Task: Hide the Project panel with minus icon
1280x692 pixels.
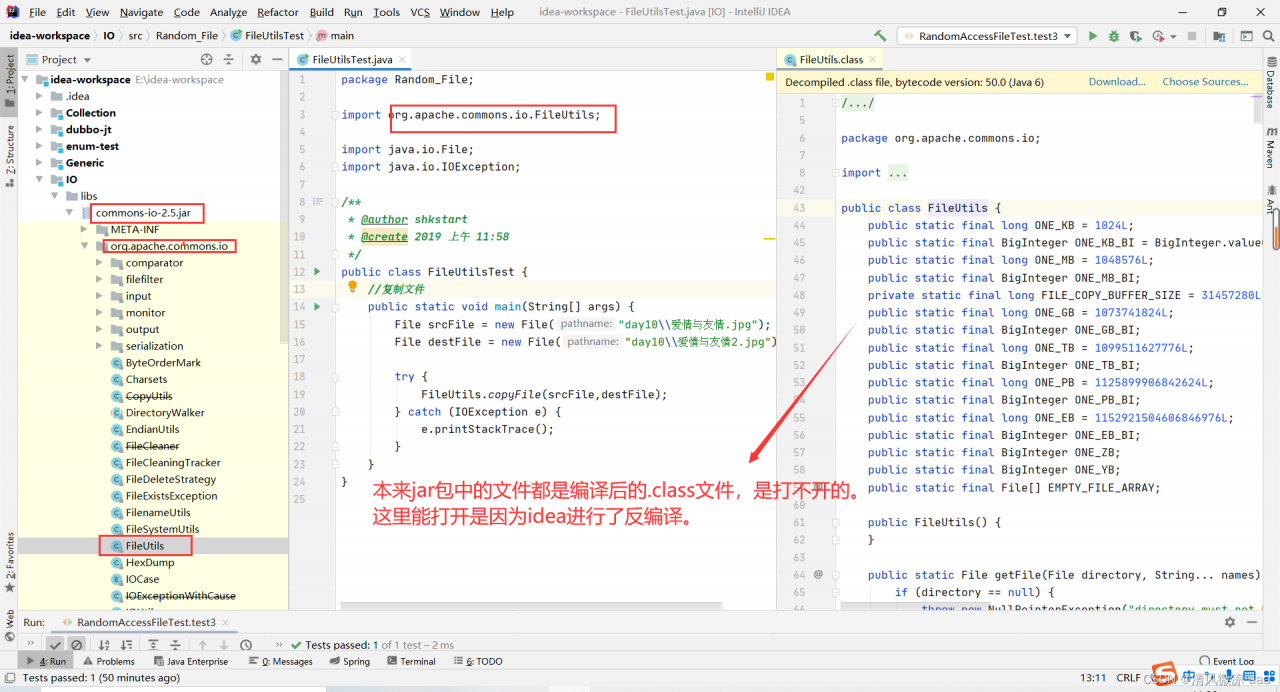Action: tap(276, 59)
